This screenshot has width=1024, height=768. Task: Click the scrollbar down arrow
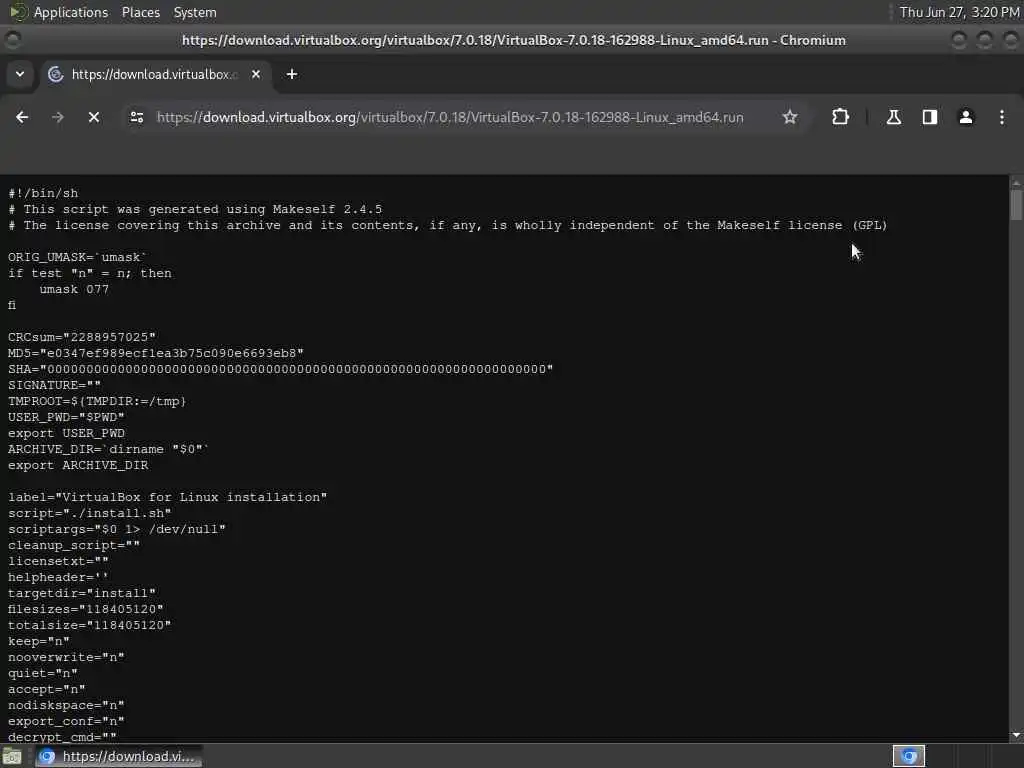coord(1016,735)
